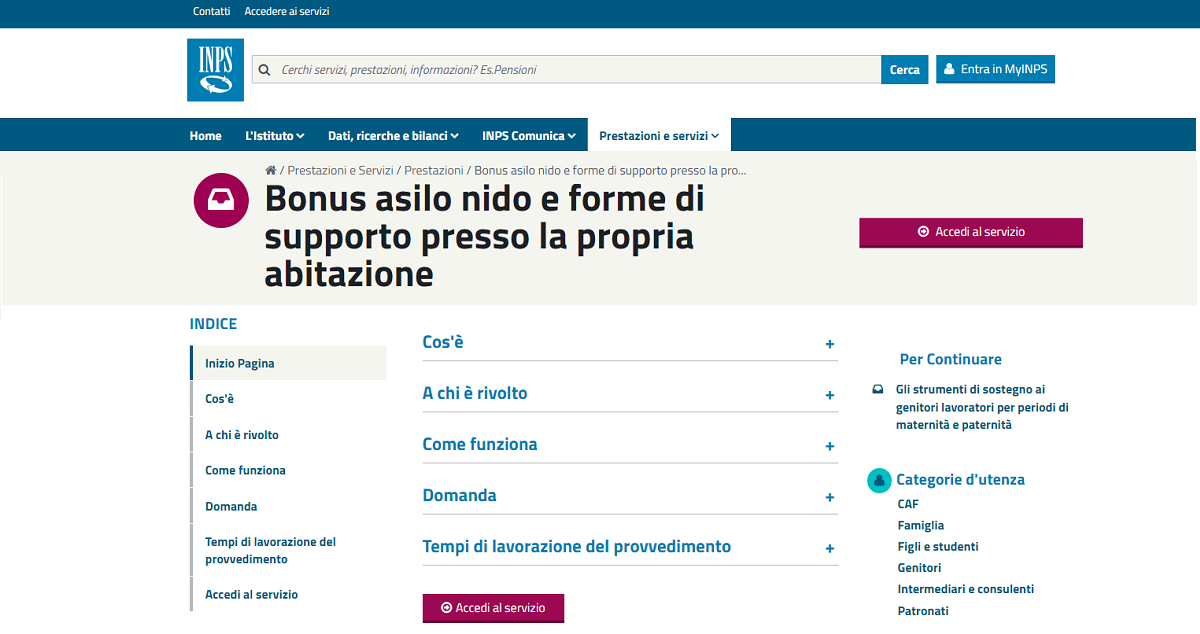Select Come funziona in index sidebar
The height and width of the screenshot is (634, 1200).
tap(245, 470)
